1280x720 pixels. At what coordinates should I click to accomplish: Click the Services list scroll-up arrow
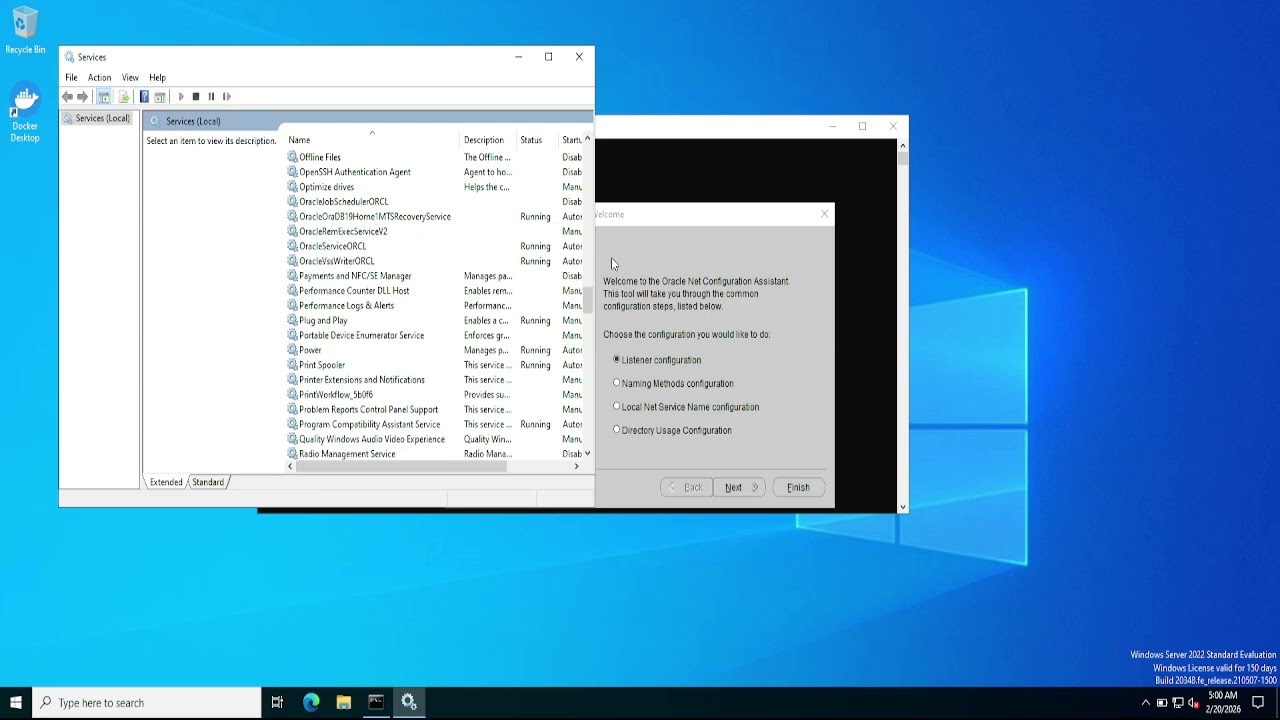click(588, 138)
